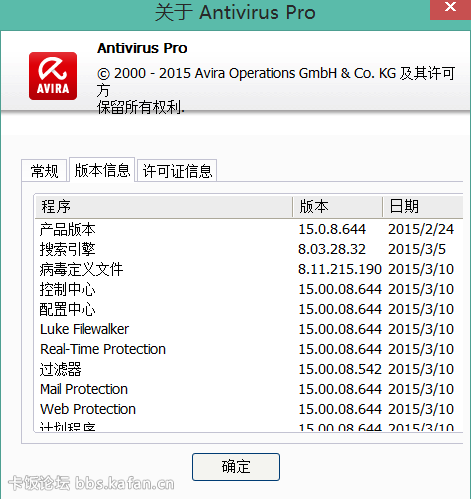Viewport: 471px width, 499px height.
Task: Select the 搜索引擎 row
Action: pyautogui.click(x=249, y=249)
